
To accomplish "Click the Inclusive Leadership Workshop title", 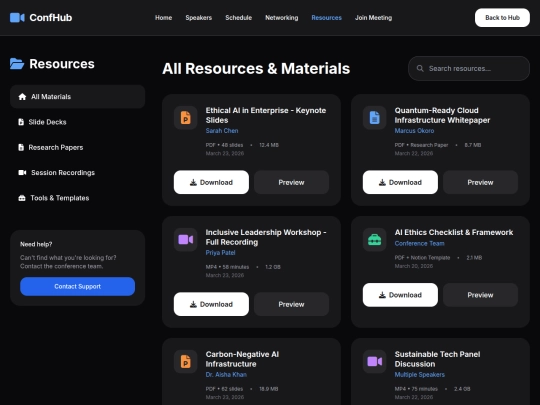I will click(266, 237).
